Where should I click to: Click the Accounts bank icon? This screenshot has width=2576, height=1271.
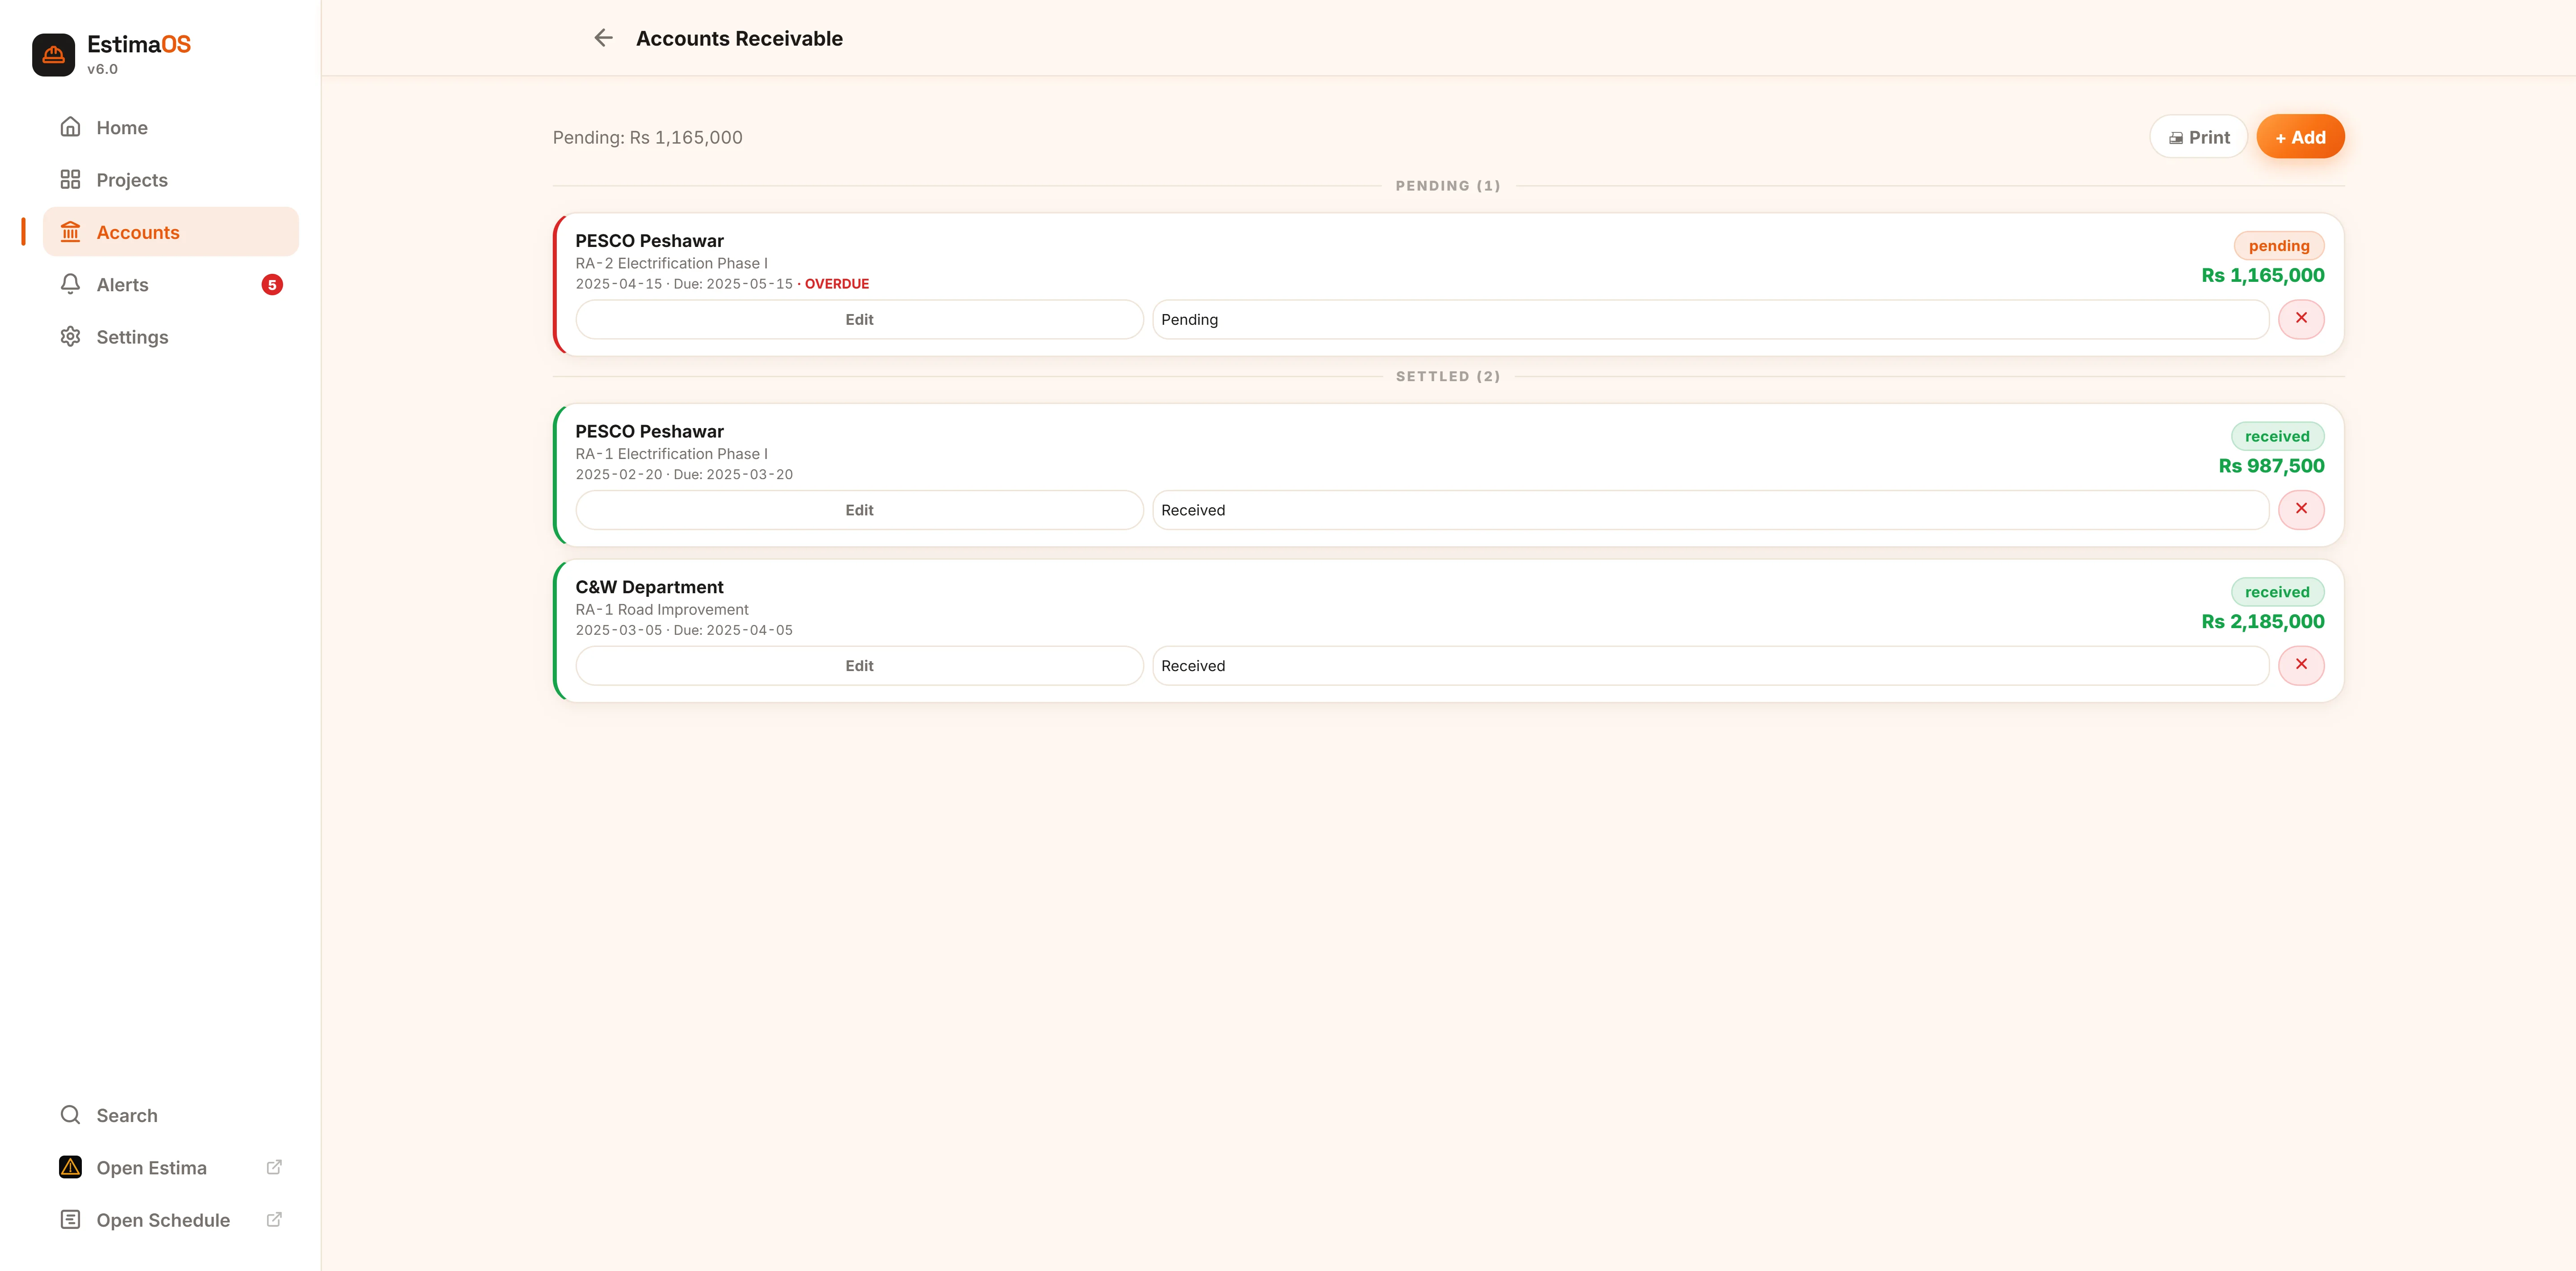[70, 232]
